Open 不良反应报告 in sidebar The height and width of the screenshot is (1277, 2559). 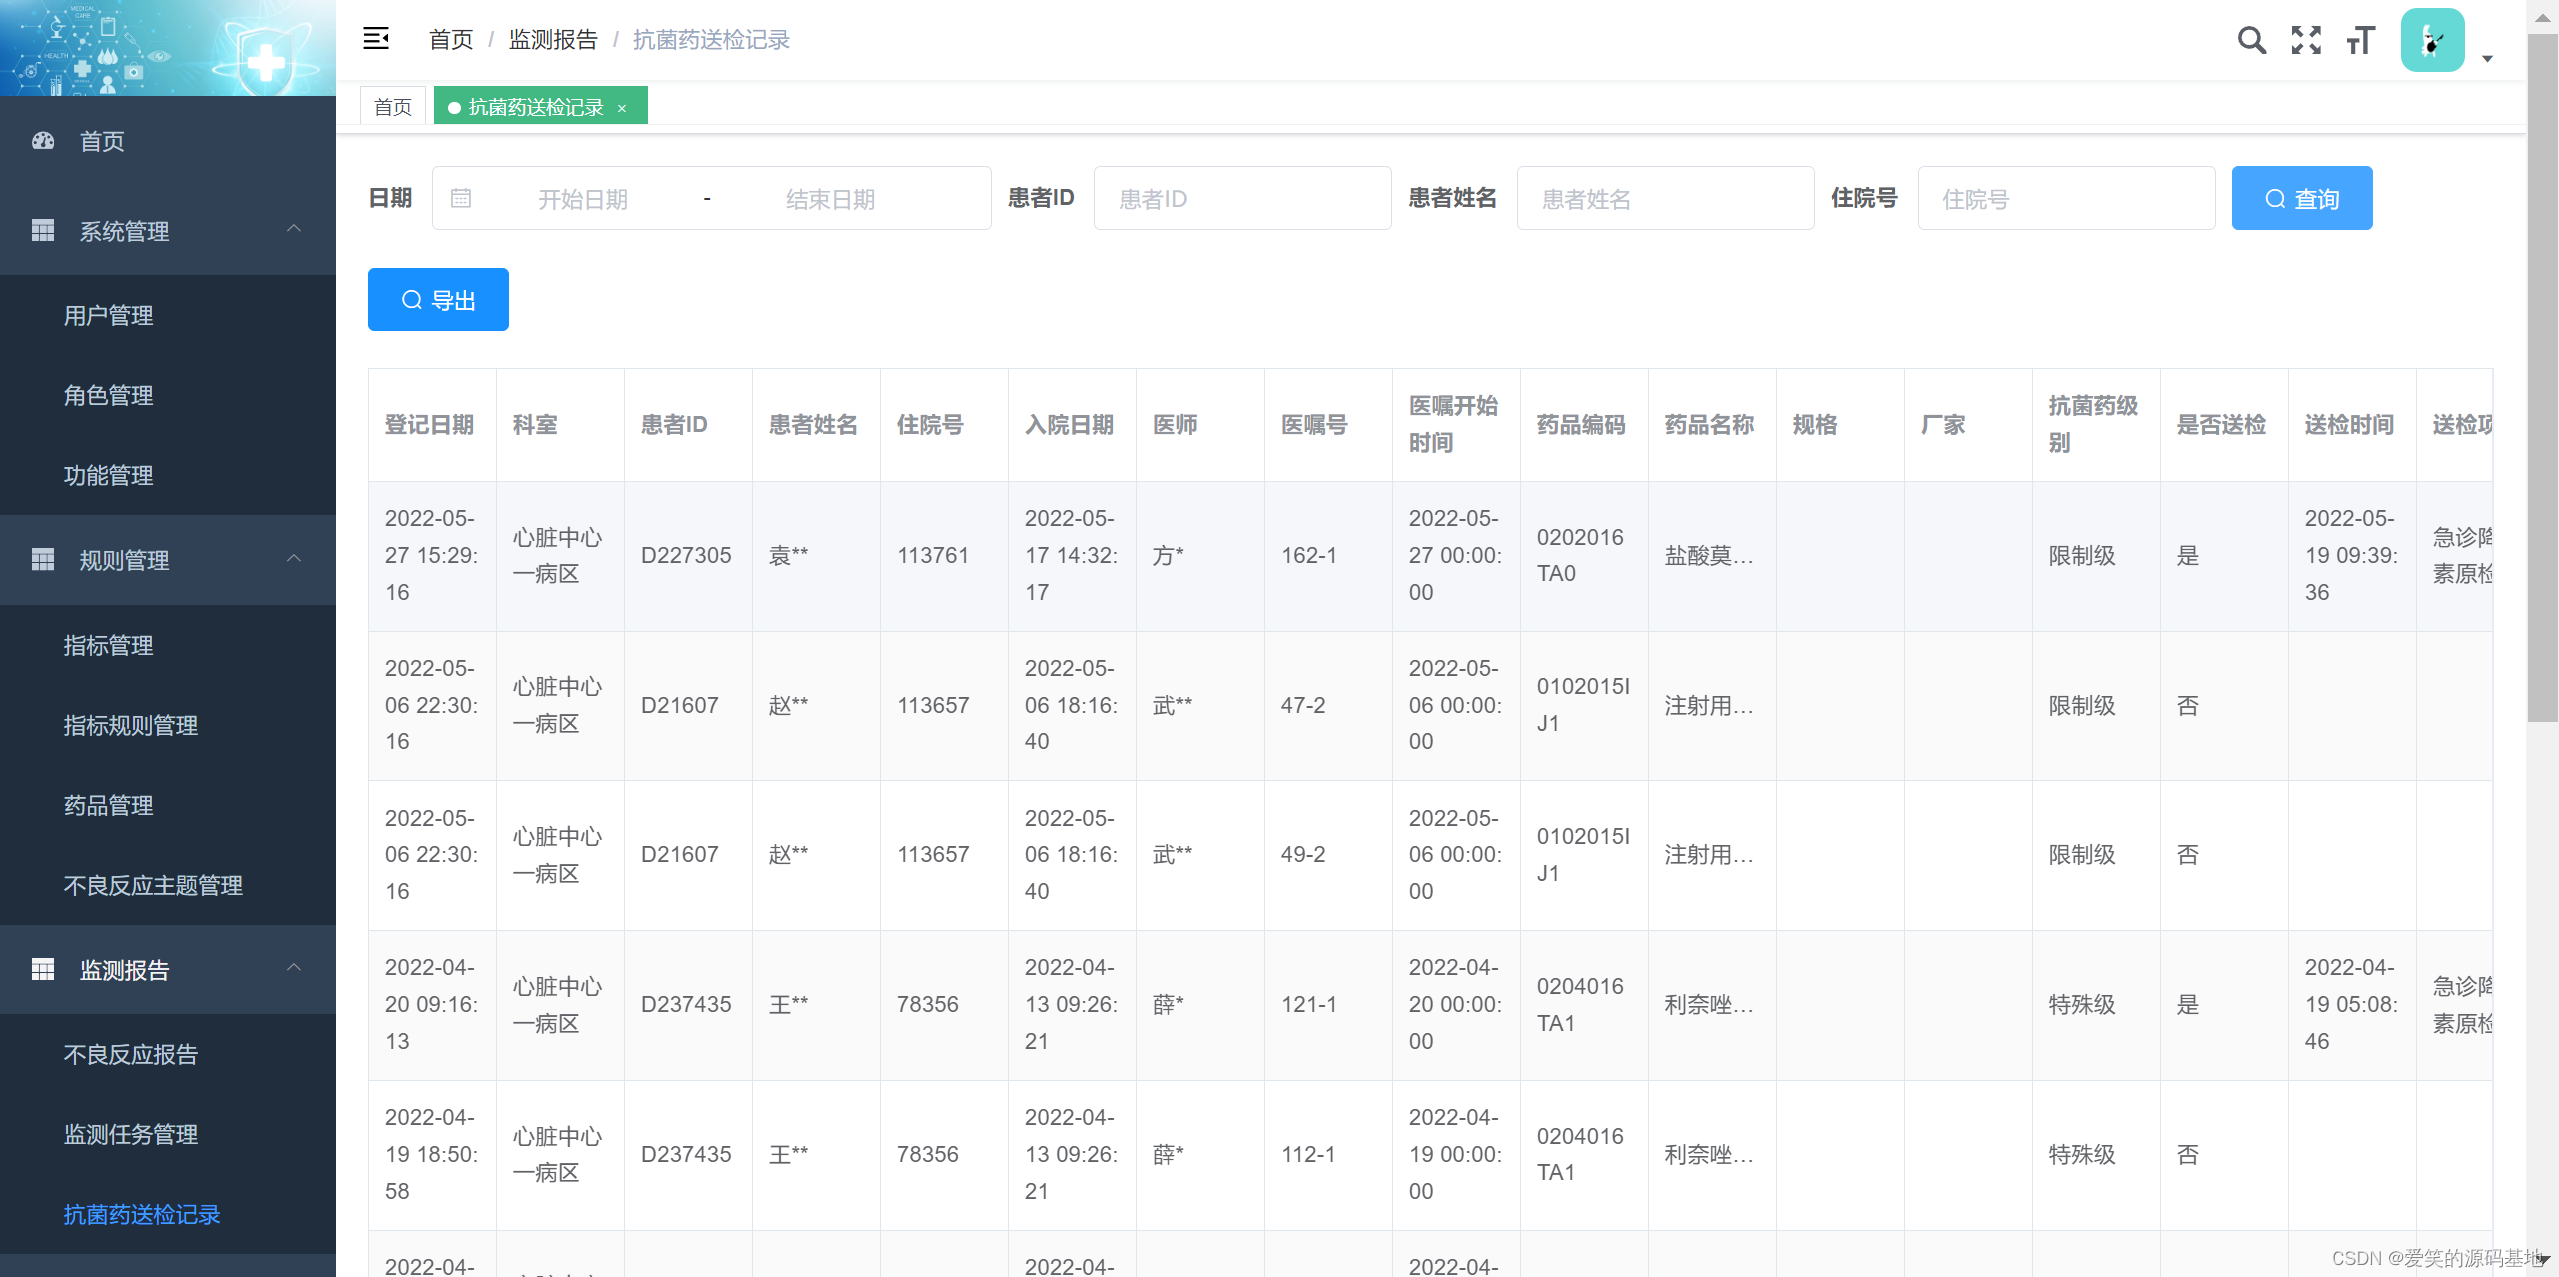(x=131, y=1054)
